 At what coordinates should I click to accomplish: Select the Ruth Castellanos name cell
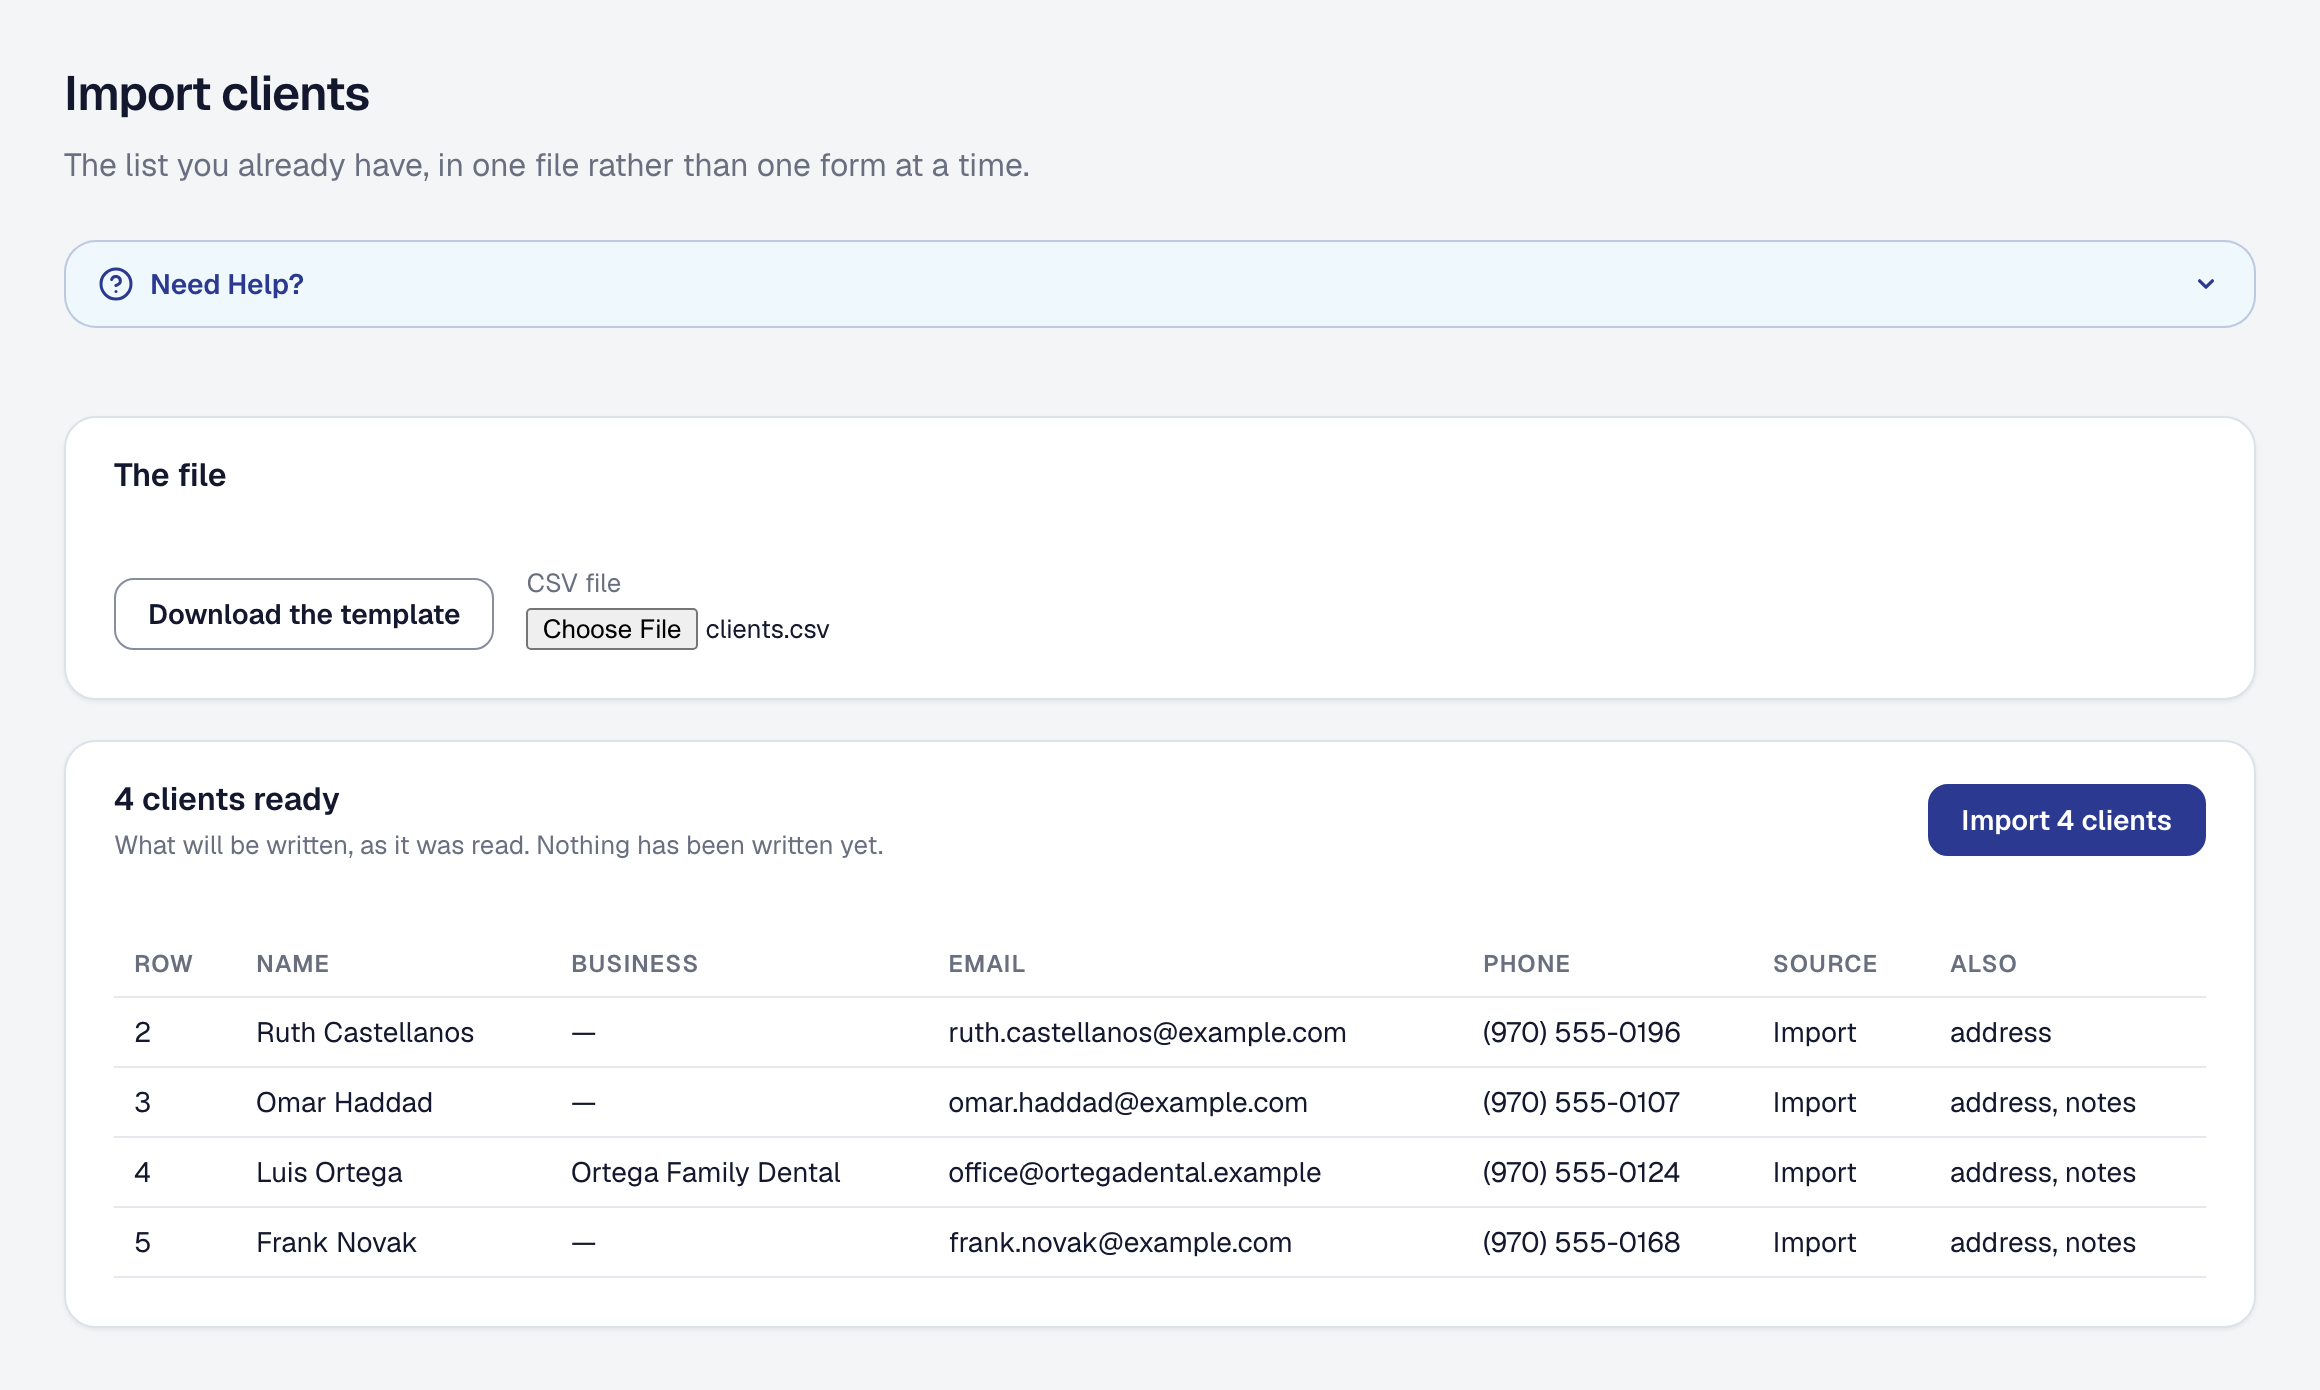[x=365, y=1032]
